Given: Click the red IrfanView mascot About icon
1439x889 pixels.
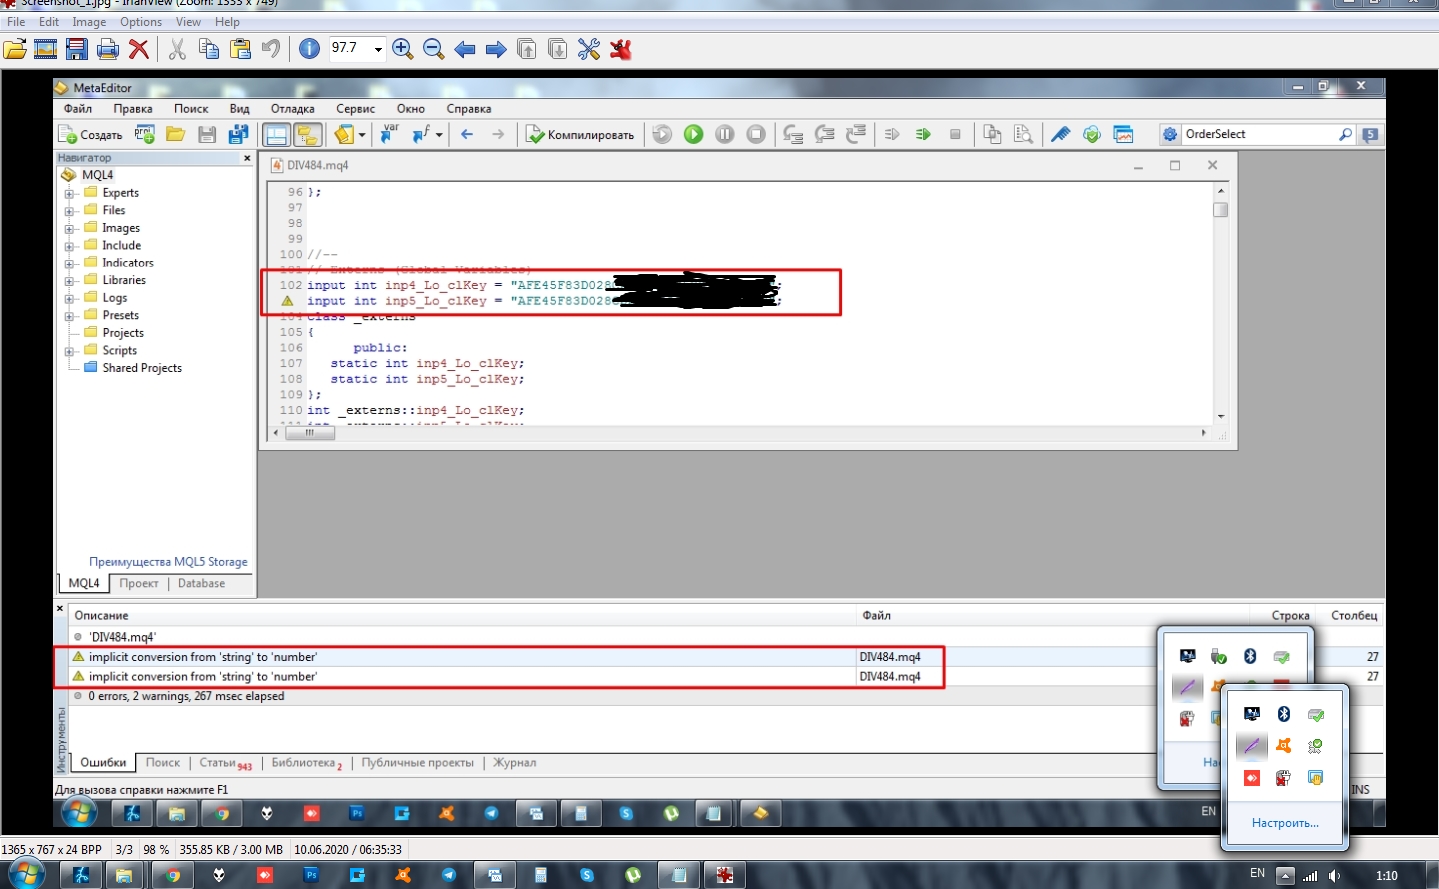Looking at the screenshot, I should click(621, 49).
